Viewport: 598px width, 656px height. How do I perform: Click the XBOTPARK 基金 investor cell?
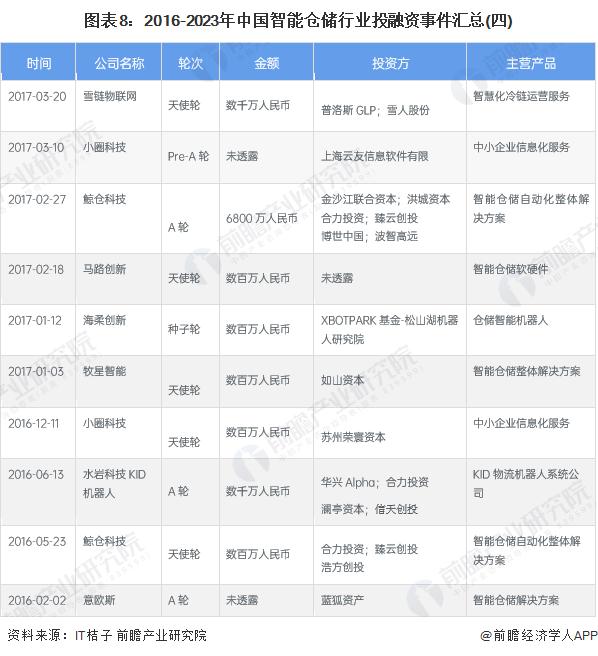pos(390,330)
